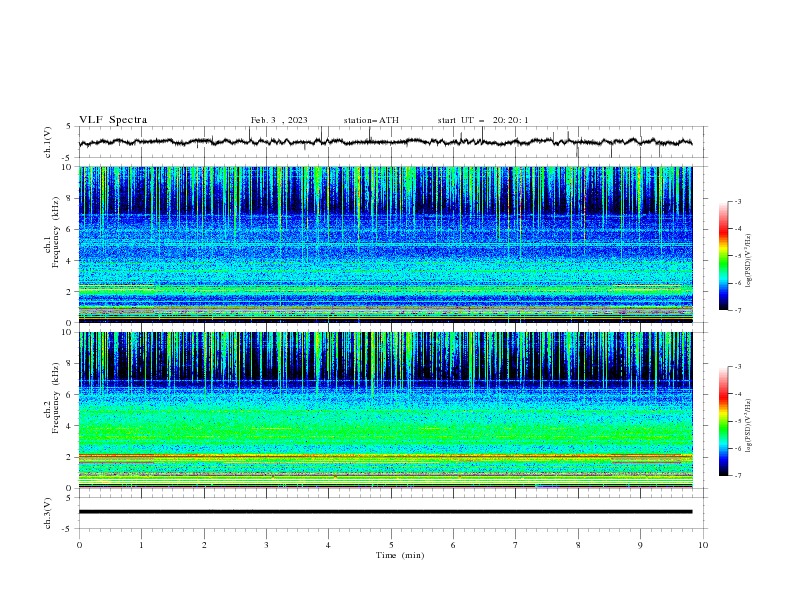The width and height of the screenshot is (792, 612).
Task: Click the red 2 kHz line in ch.2 spectrogram
Action: [385, 456]
